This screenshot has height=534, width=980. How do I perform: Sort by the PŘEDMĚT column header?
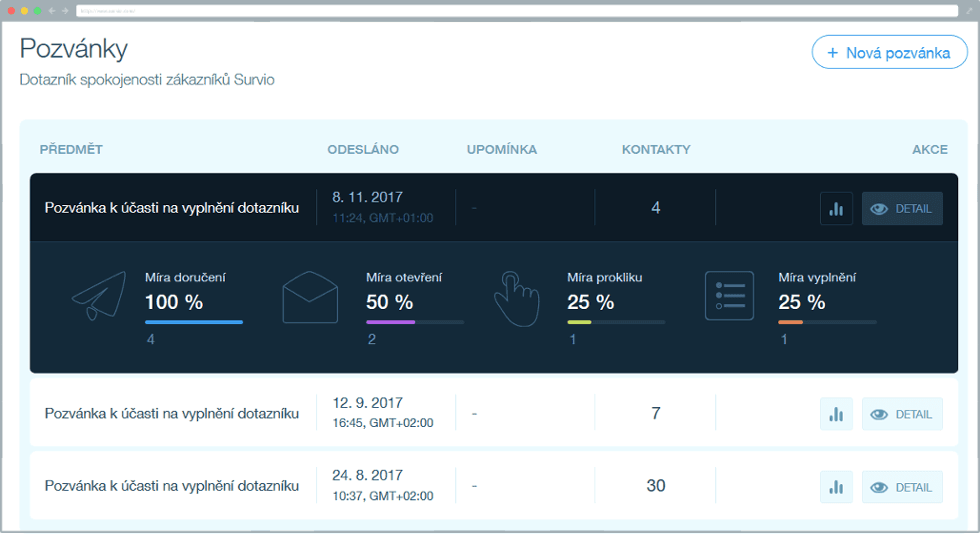[71, 150]
